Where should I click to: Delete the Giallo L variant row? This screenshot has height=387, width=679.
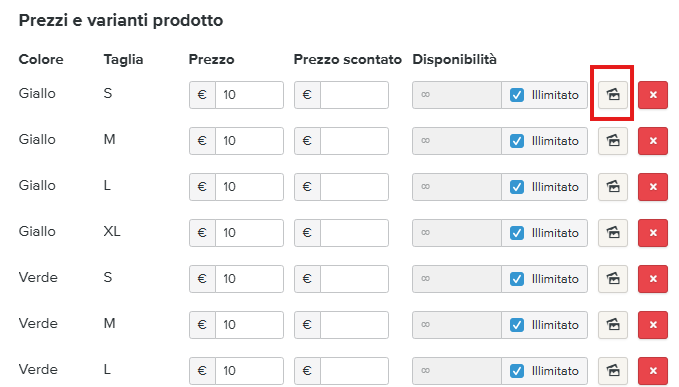coord(653,187)
